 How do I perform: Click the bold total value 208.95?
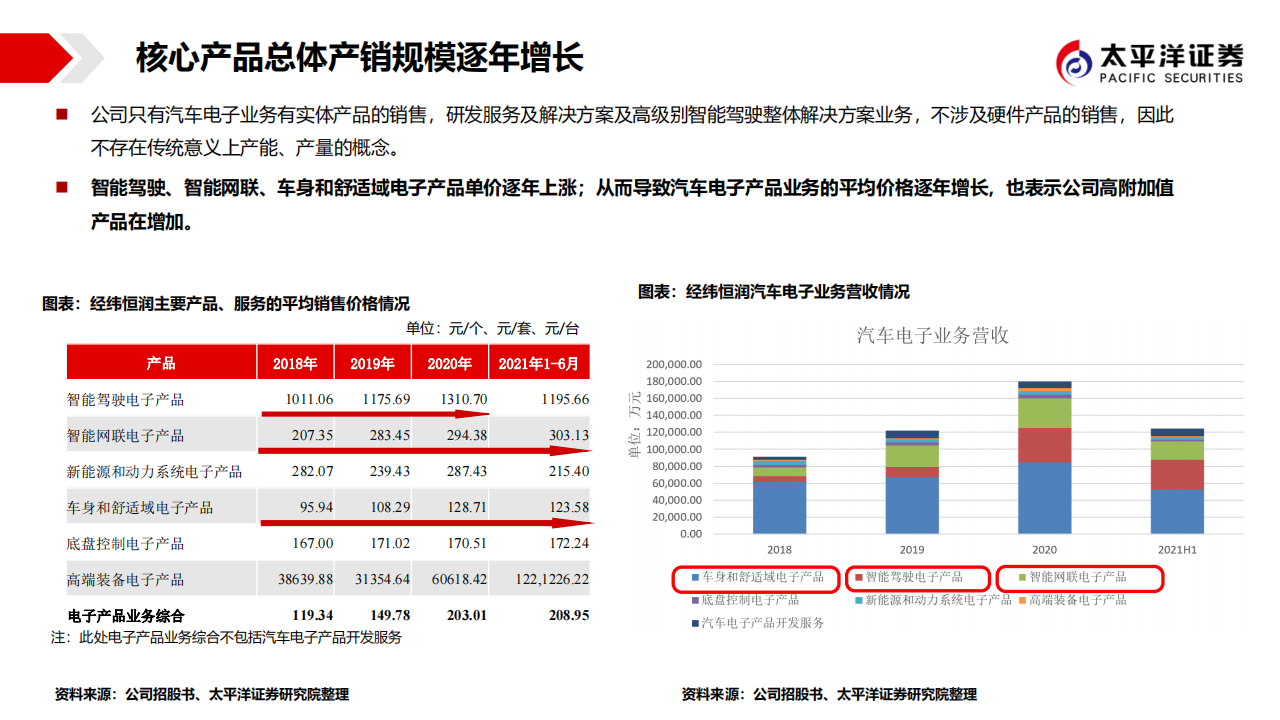click(x=568, y=615)
